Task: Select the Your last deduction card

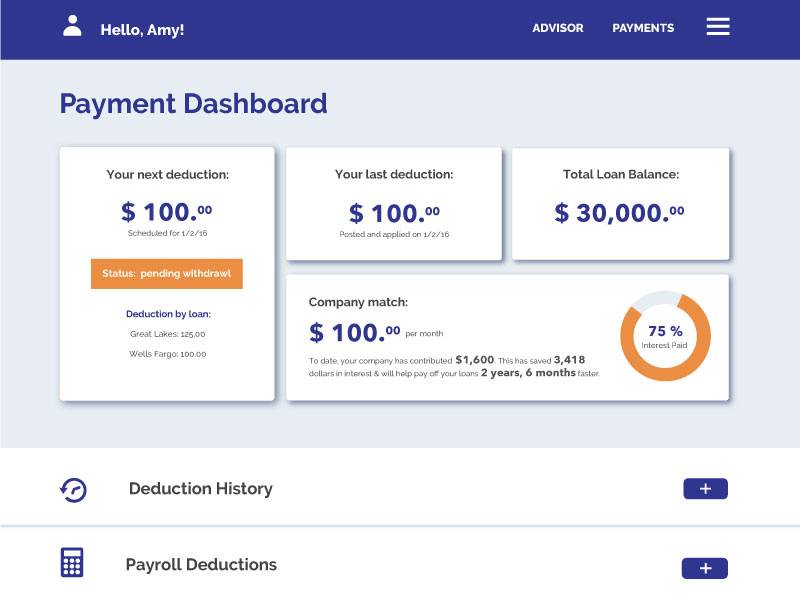Action: 394,204
